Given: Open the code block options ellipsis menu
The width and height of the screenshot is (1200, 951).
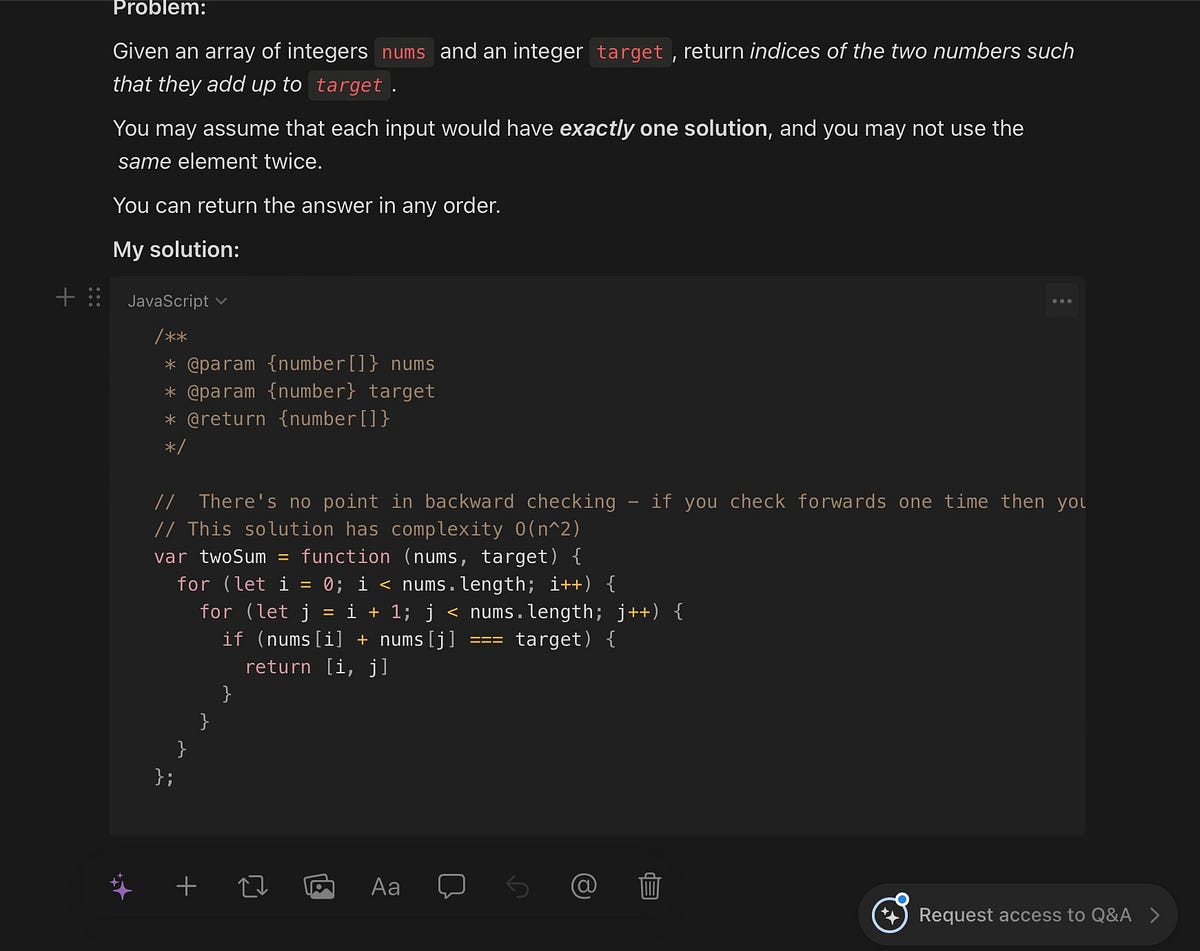Looking at the screenshot, I should click(1061, 300).
